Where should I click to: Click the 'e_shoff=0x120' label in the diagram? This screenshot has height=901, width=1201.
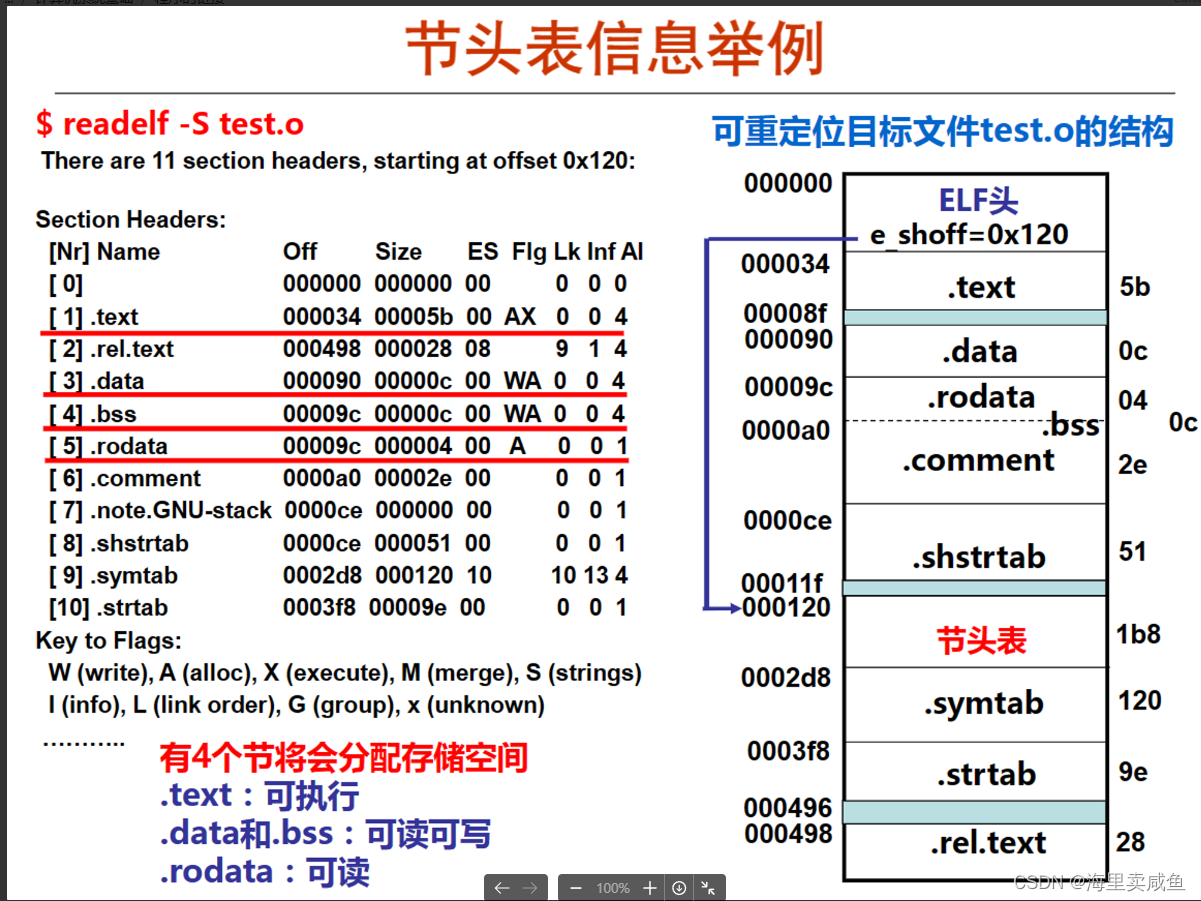coord(970,235)
